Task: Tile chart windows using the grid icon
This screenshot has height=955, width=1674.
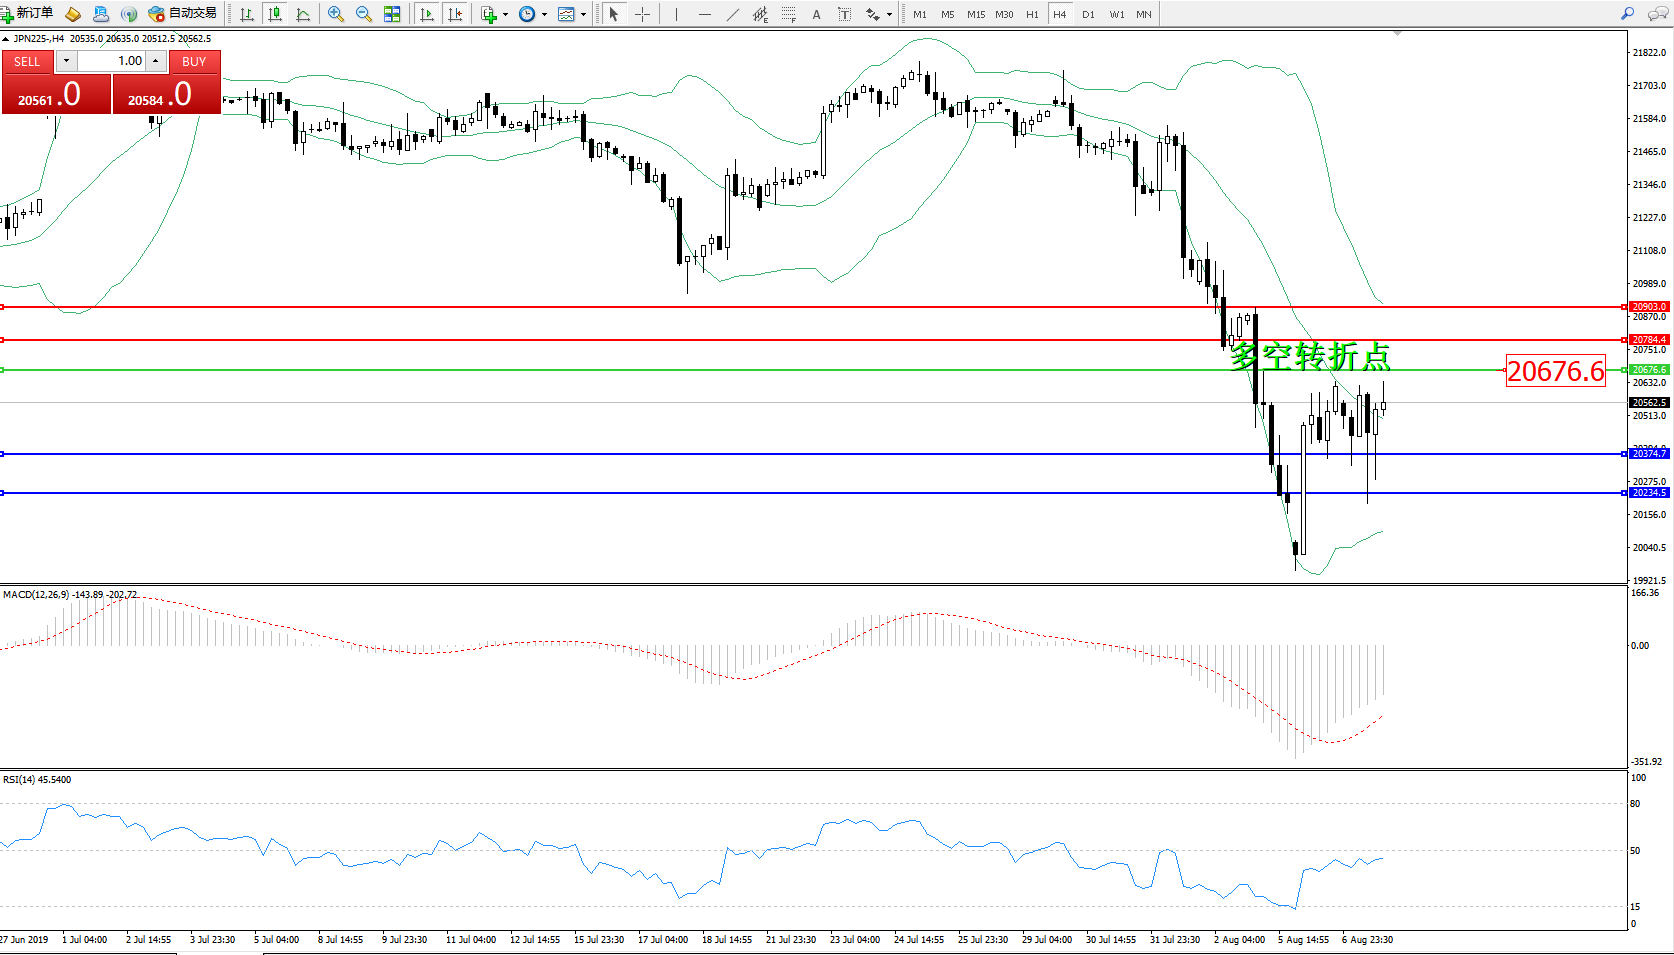Action: coord(392,14)
